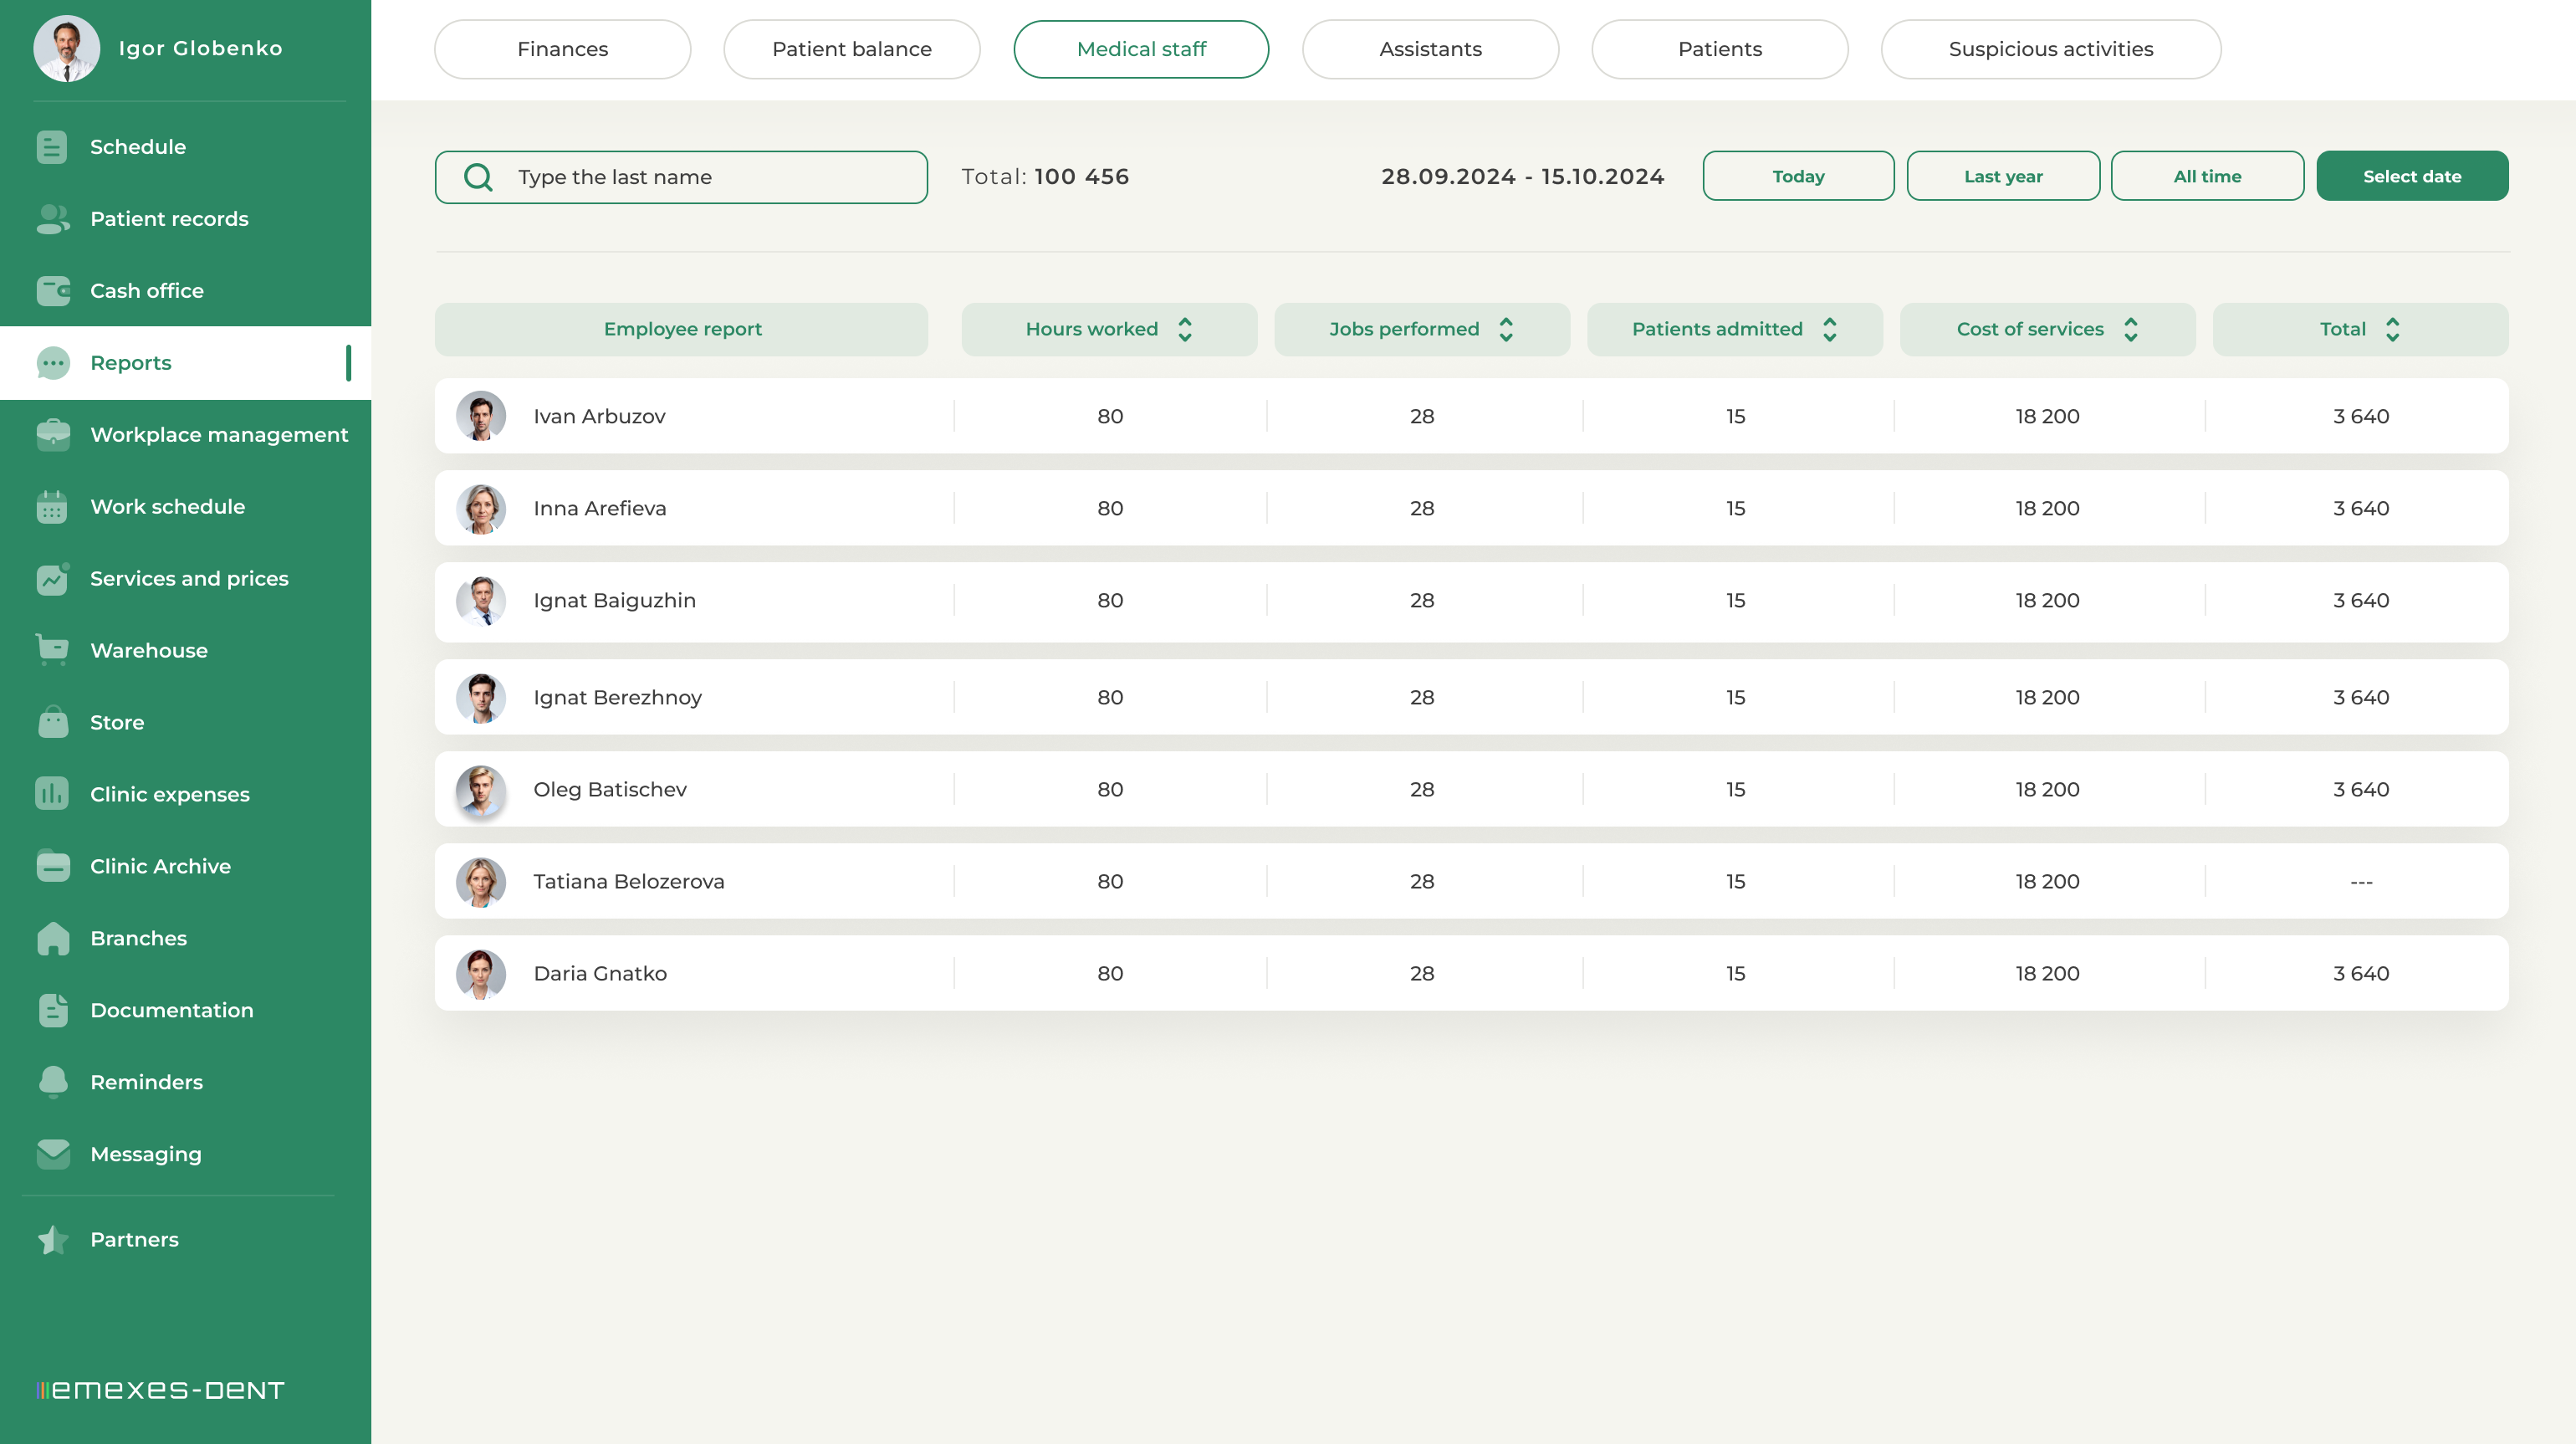This screenshot has height=1444, width=2576.
Task: Open the Suspicious activities tab
Action: pyautogui.click(x=2051, y=49)
